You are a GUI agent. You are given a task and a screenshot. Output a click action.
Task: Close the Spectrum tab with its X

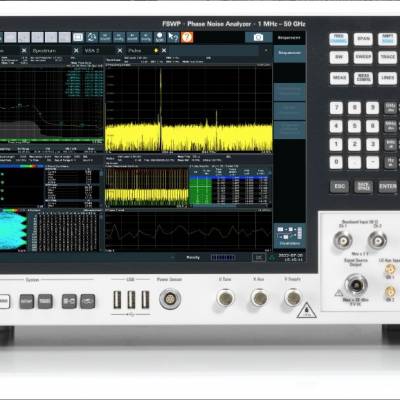point(76,51)
